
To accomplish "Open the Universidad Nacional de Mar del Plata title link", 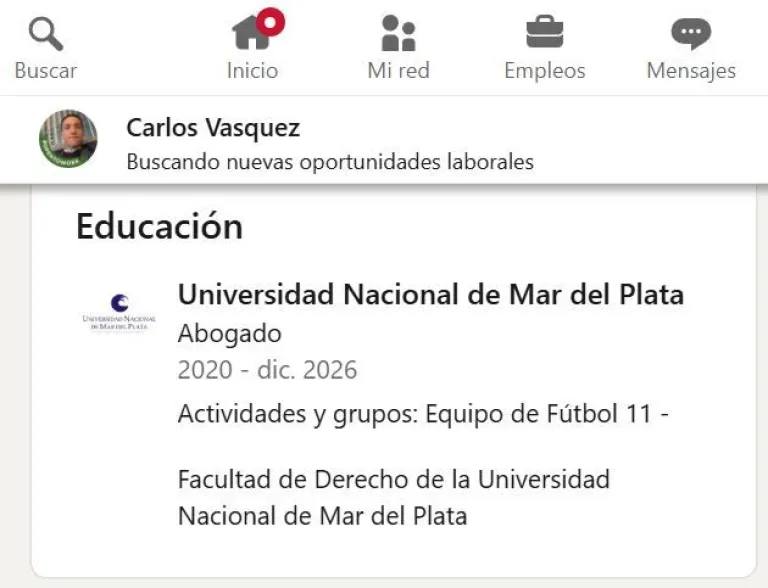I will coord(430,294).
